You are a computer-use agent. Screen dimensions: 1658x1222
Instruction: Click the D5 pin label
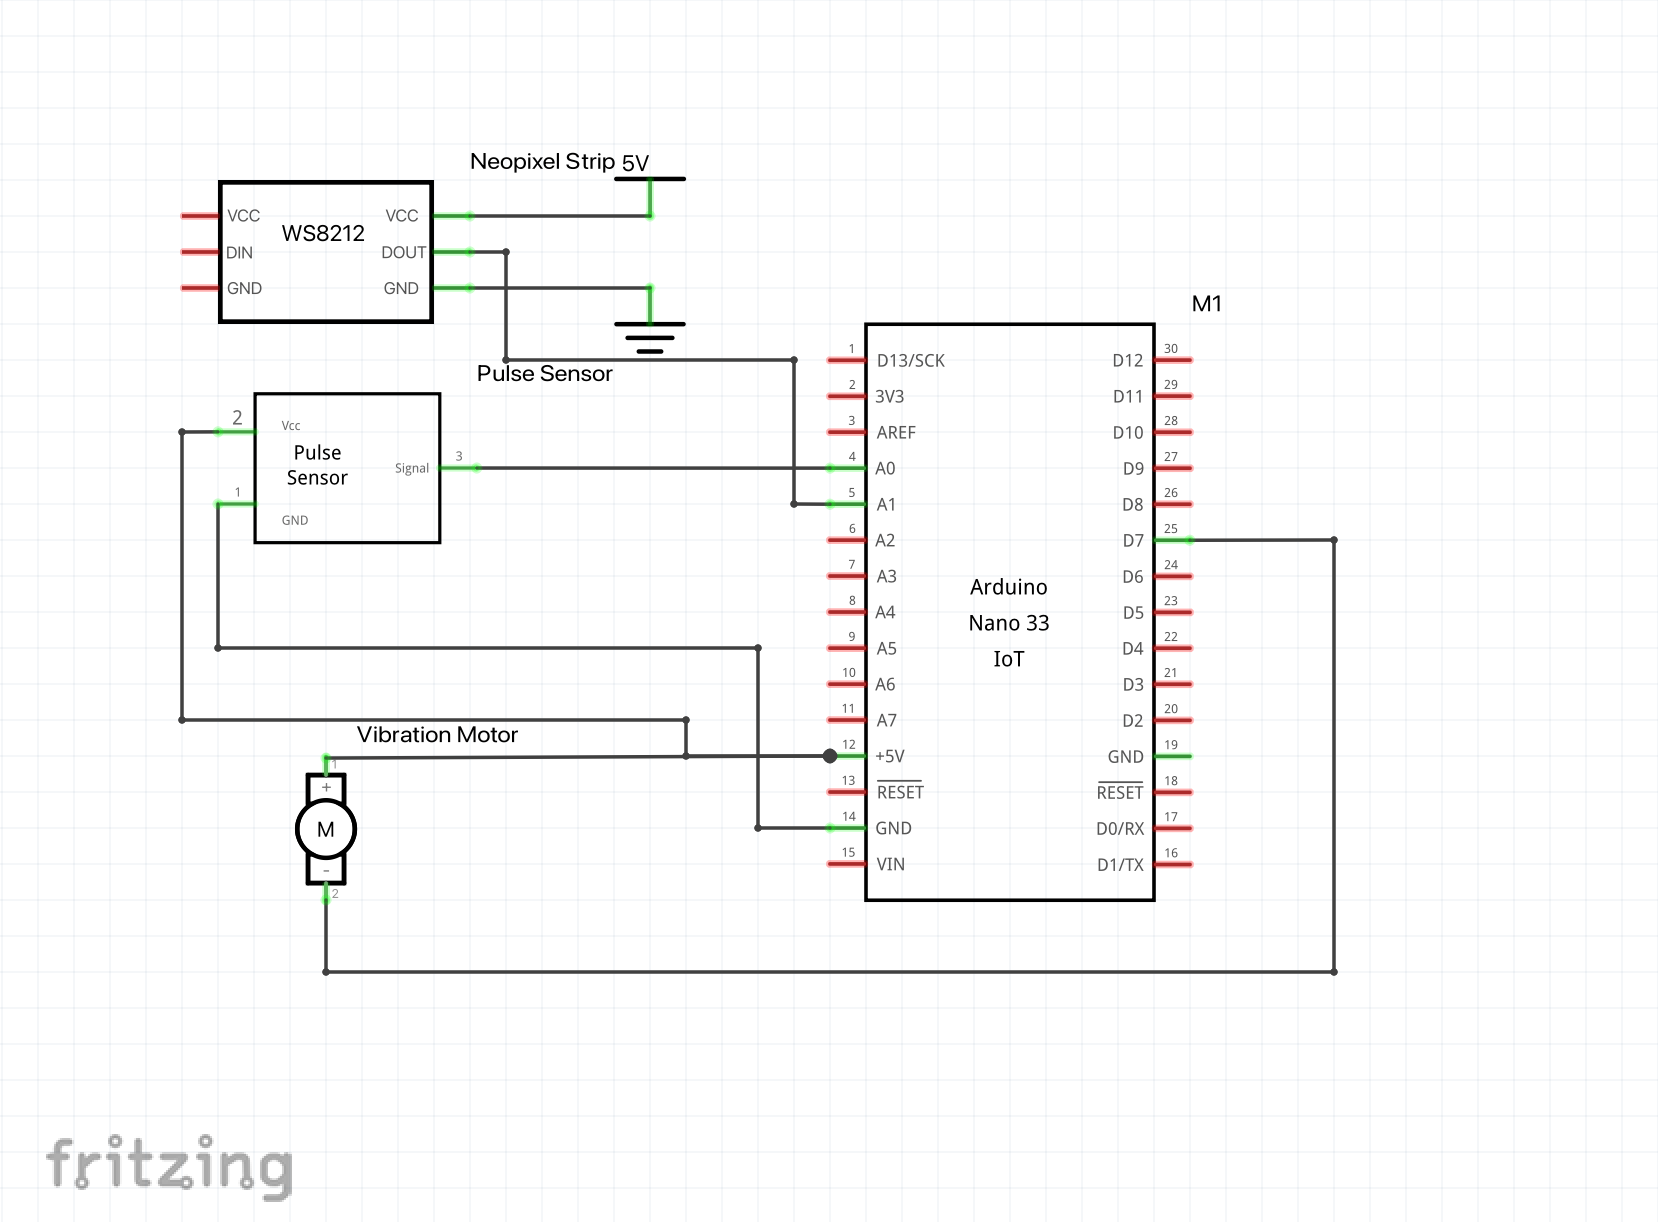click(x=1133, y=612)
